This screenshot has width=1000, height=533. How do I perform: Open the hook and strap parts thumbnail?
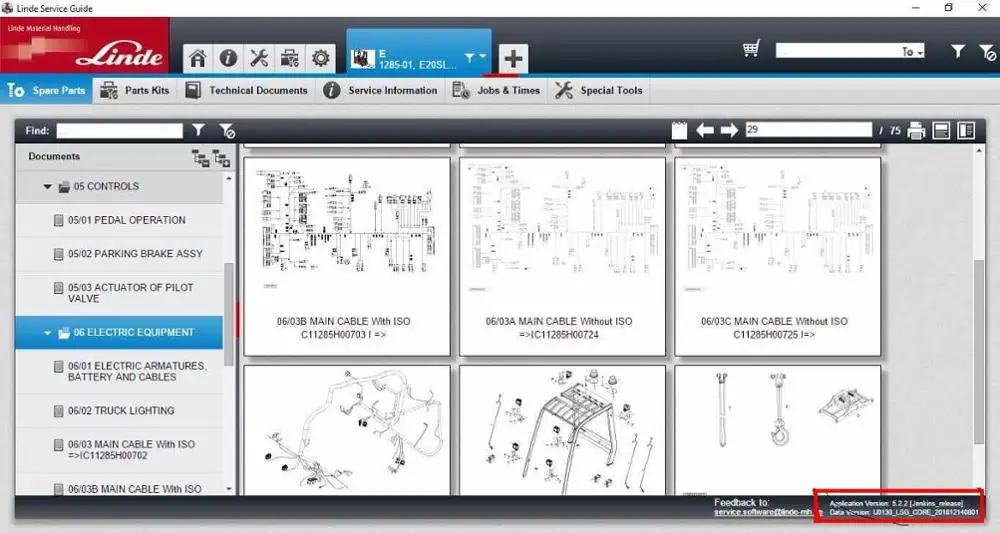(x=777, y=430)
